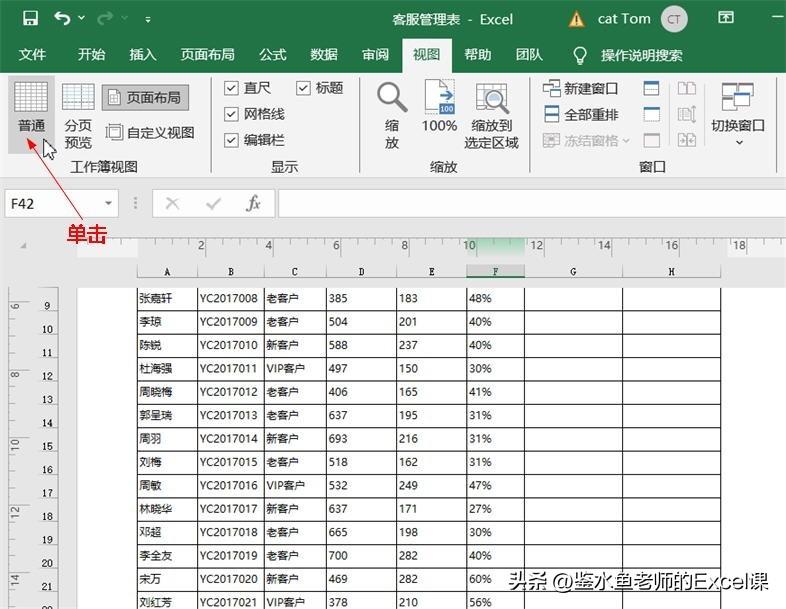Click the view side by side icon
The image size is (786, 609).
point(687,89)
